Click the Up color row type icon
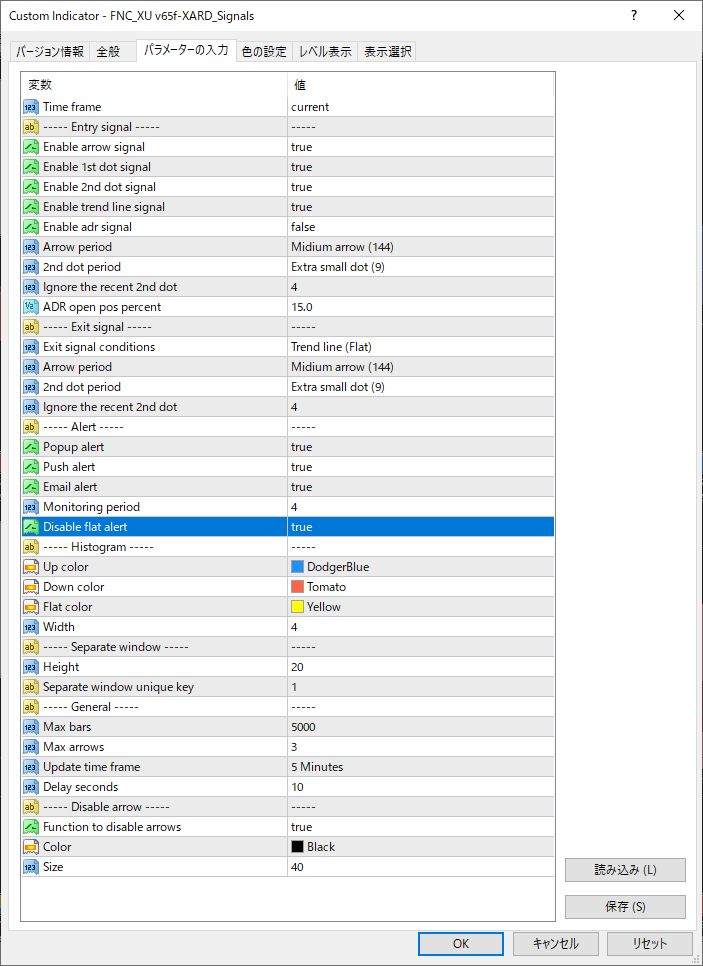Viewport: 703px width, 966px height. pyautogui.click(x=31, y=567)
